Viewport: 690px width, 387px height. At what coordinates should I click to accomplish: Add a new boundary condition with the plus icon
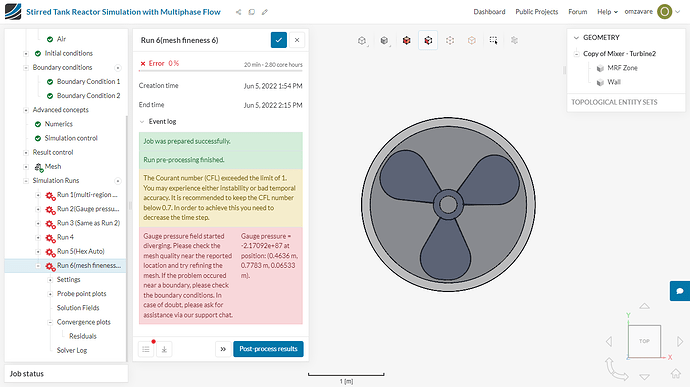pyautogui.click(x=118, y=68)
